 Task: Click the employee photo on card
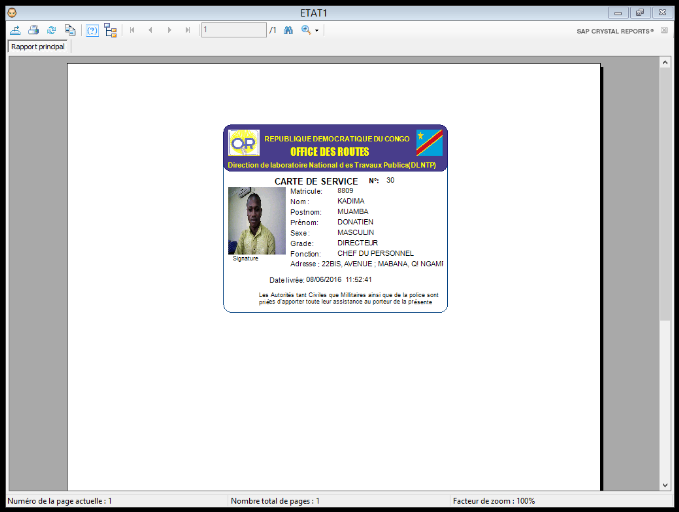[257, 221]
